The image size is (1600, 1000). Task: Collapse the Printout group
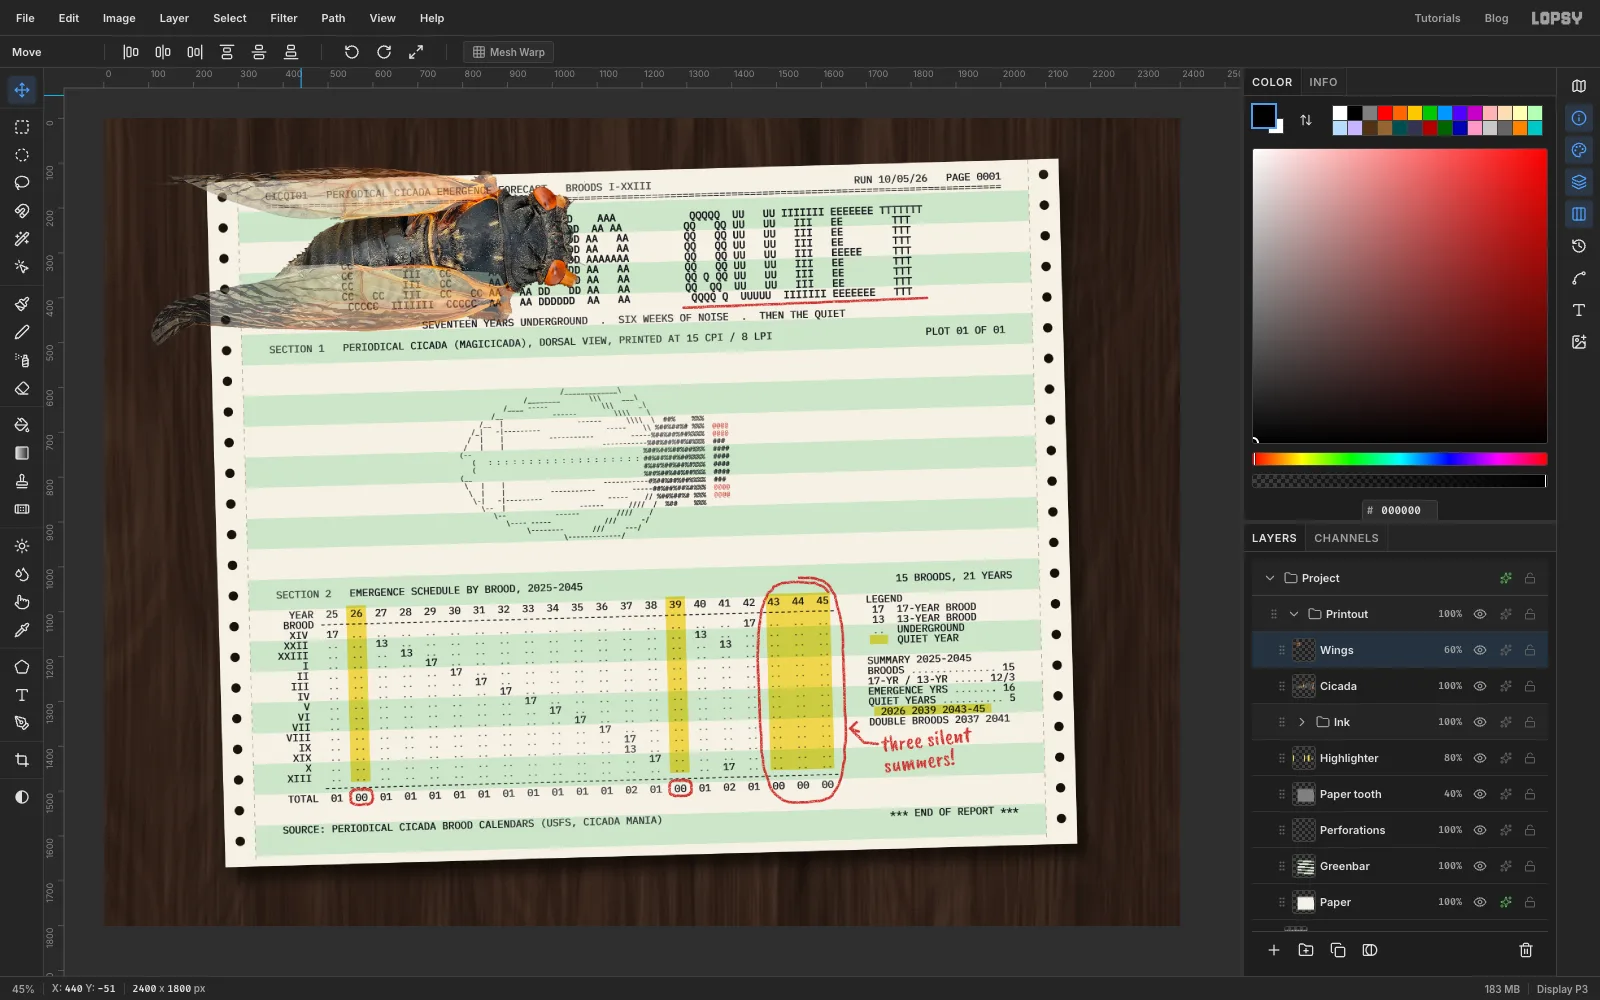(1294, 614)
